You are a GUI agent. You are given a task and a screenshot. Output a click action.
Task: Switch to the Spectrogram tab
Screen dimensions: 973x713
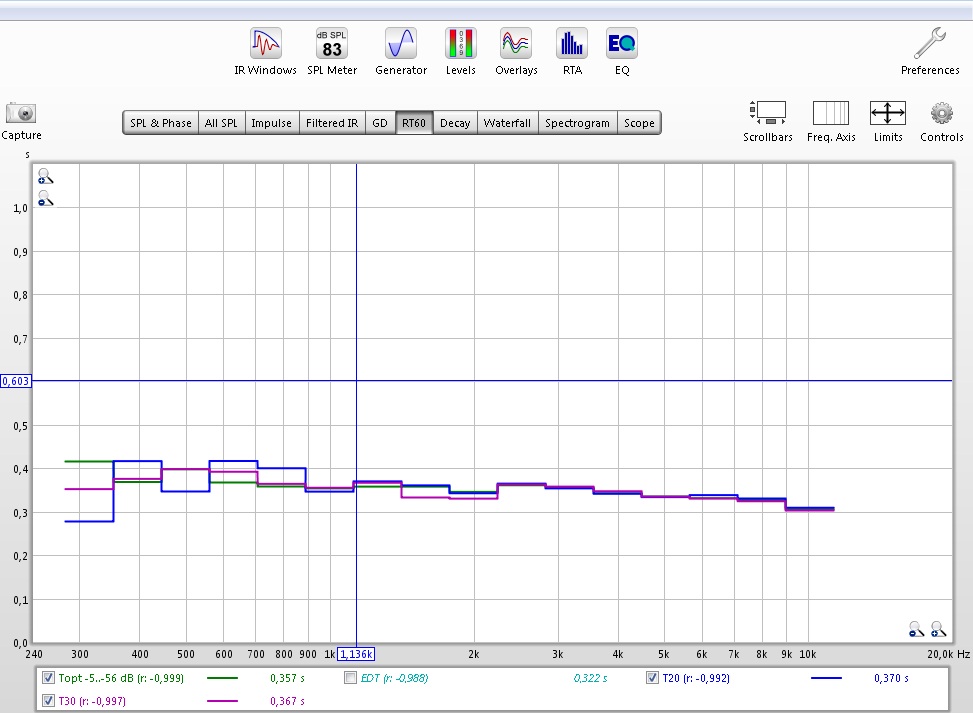click(577, 123)
